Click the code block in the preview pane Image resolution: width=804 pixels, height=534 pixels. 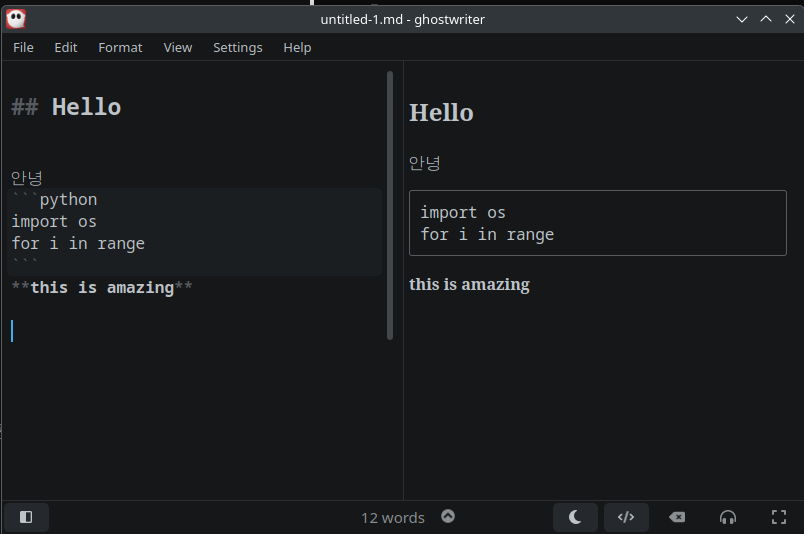click(x=597, y=223)
